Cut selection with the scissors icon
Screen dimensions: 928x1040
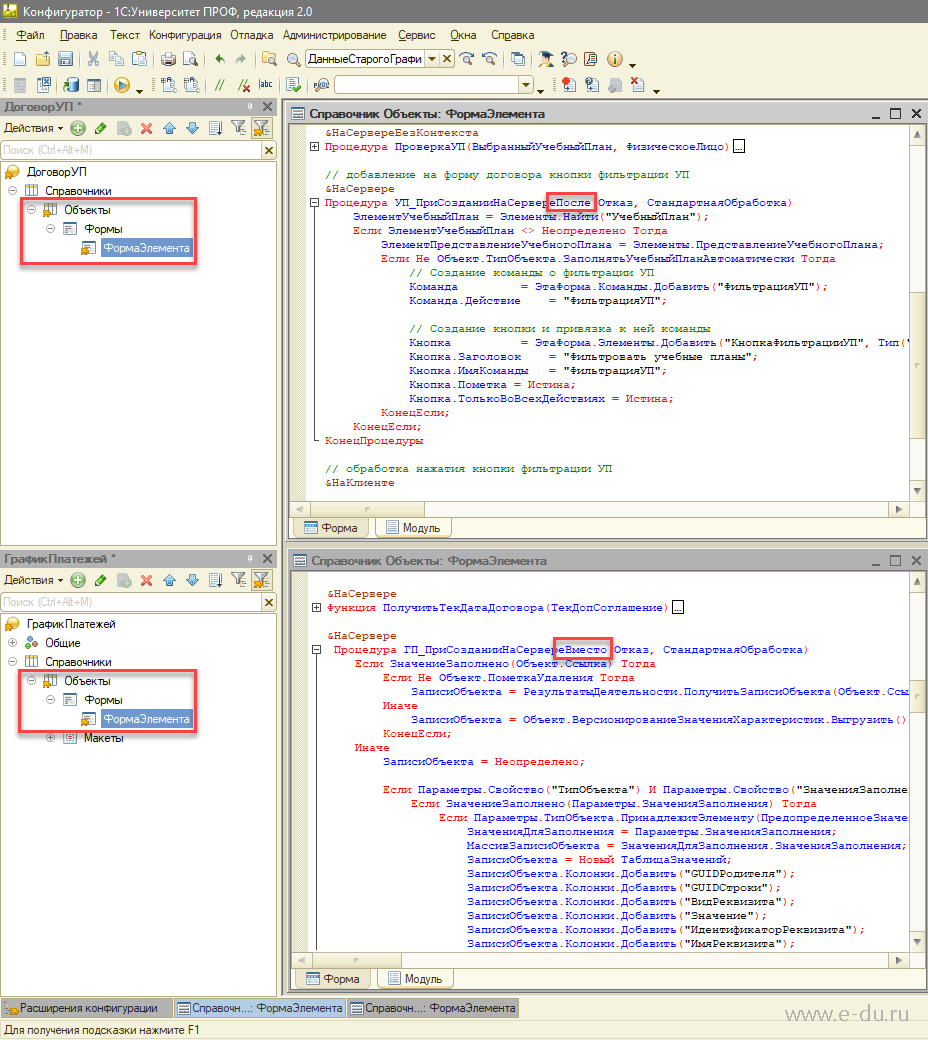94,59
